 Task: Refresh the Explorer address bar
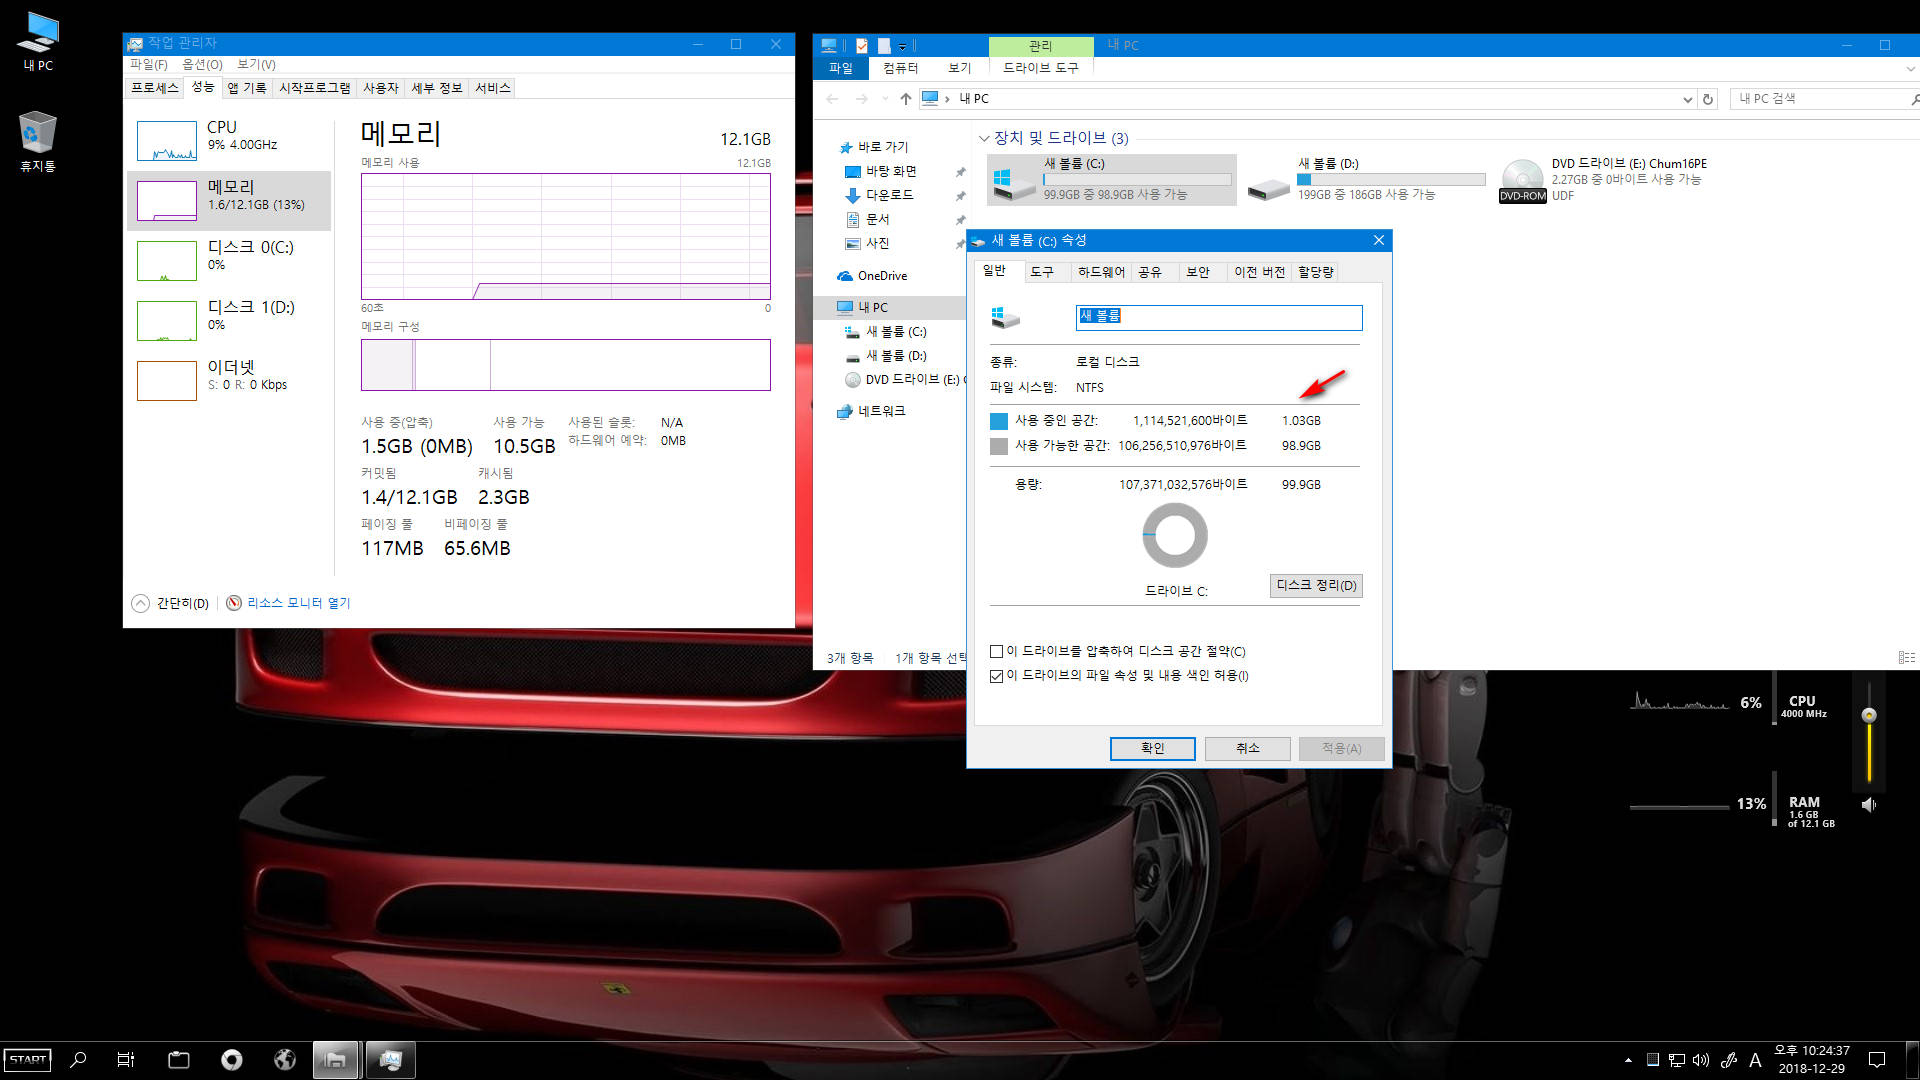pos(1708,99)
